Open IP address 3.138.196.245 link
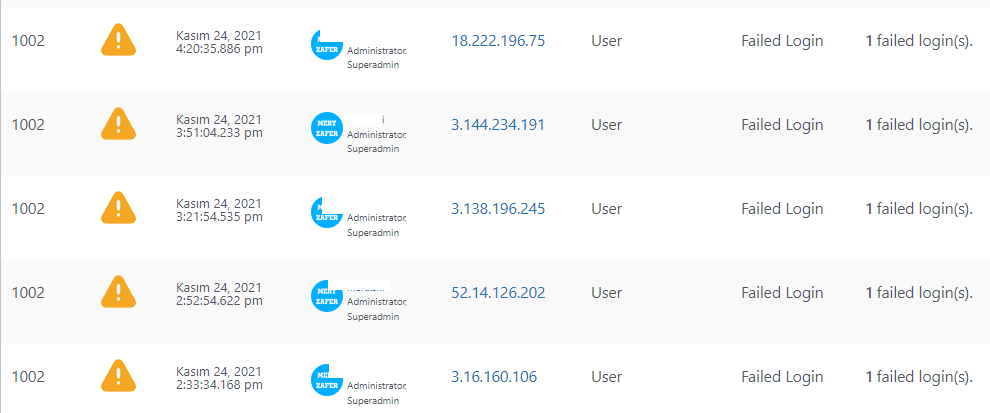This screenshot has width=990, height=413. click(498, 209)
